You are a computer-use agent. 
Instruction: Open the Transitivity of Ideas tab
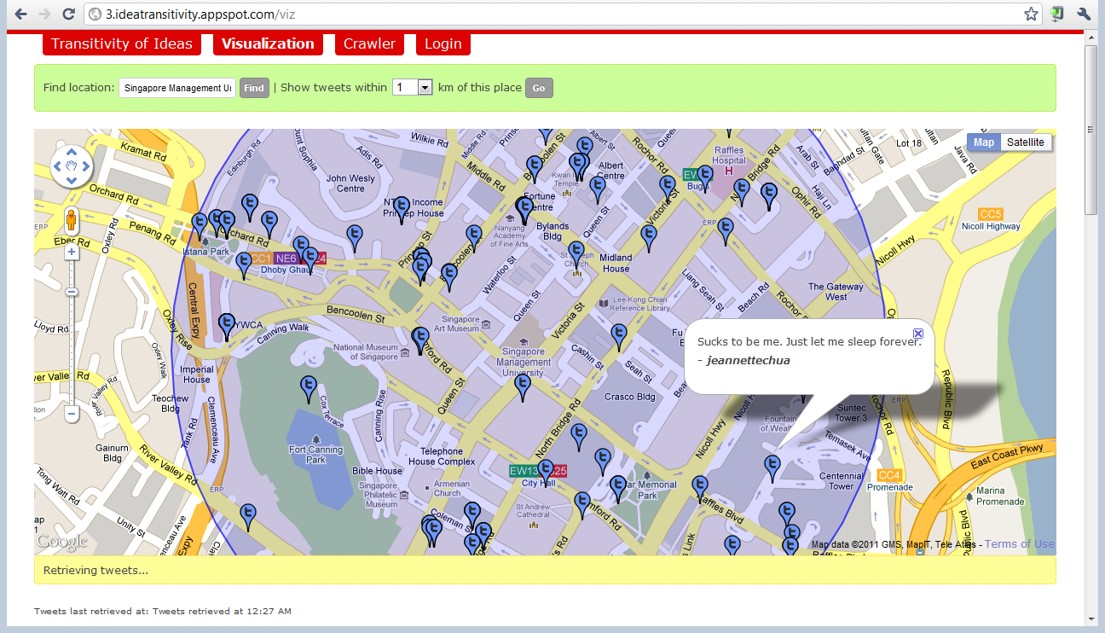[122, 44]
